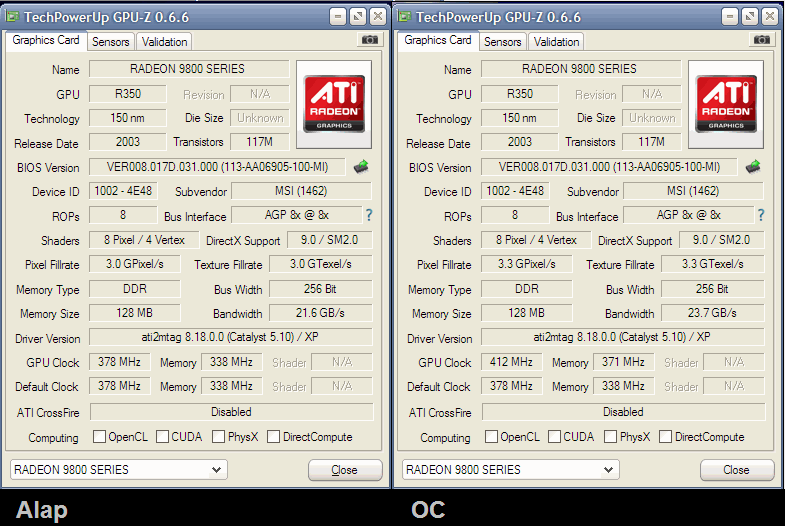Click Transistors 117M value in OC window

[651, 142]
